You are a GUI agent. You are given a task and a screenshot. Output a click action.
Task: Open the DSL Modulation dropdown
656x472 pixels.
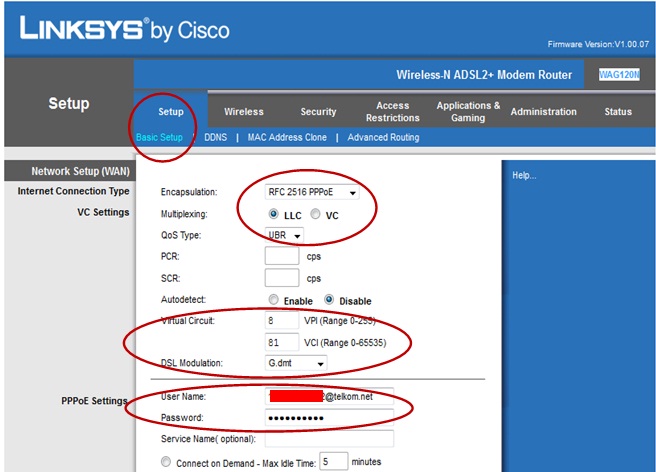coord(296,363)
